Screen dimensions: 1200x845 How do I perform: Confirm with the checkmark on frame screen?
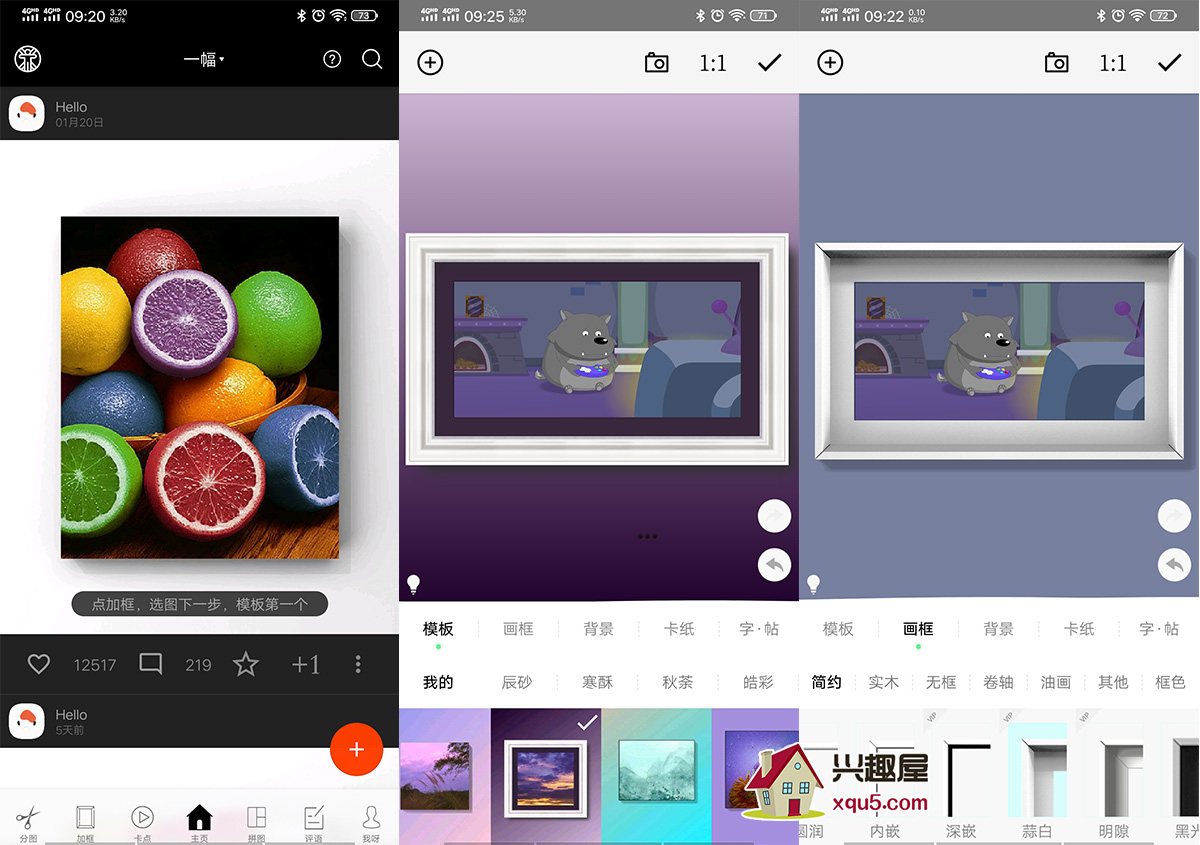(x=1169, y=63)
